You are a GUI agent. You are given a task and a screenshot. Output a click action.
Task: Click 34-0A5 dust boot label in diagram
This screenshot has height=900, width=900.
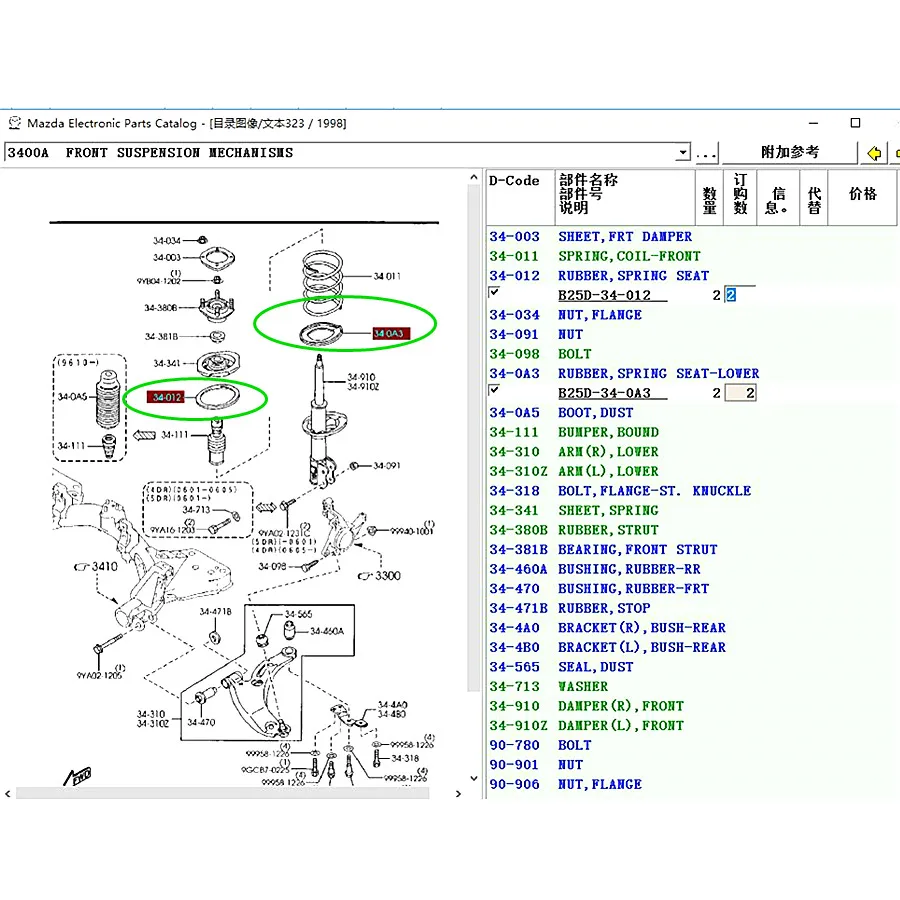point(72,397)
